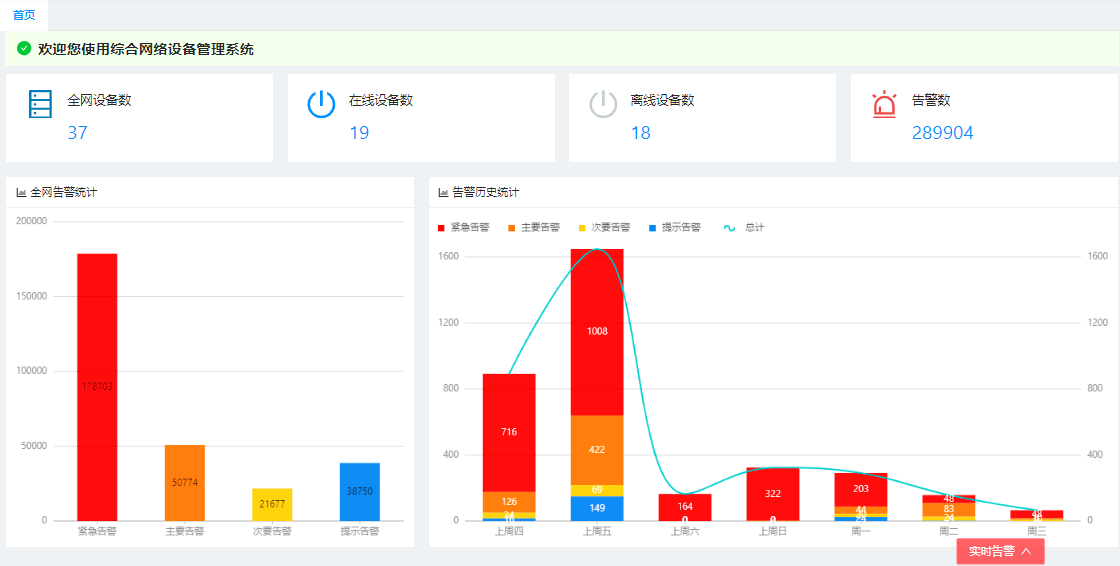Click the green check icon in welcome banner

tap(24, 49)
